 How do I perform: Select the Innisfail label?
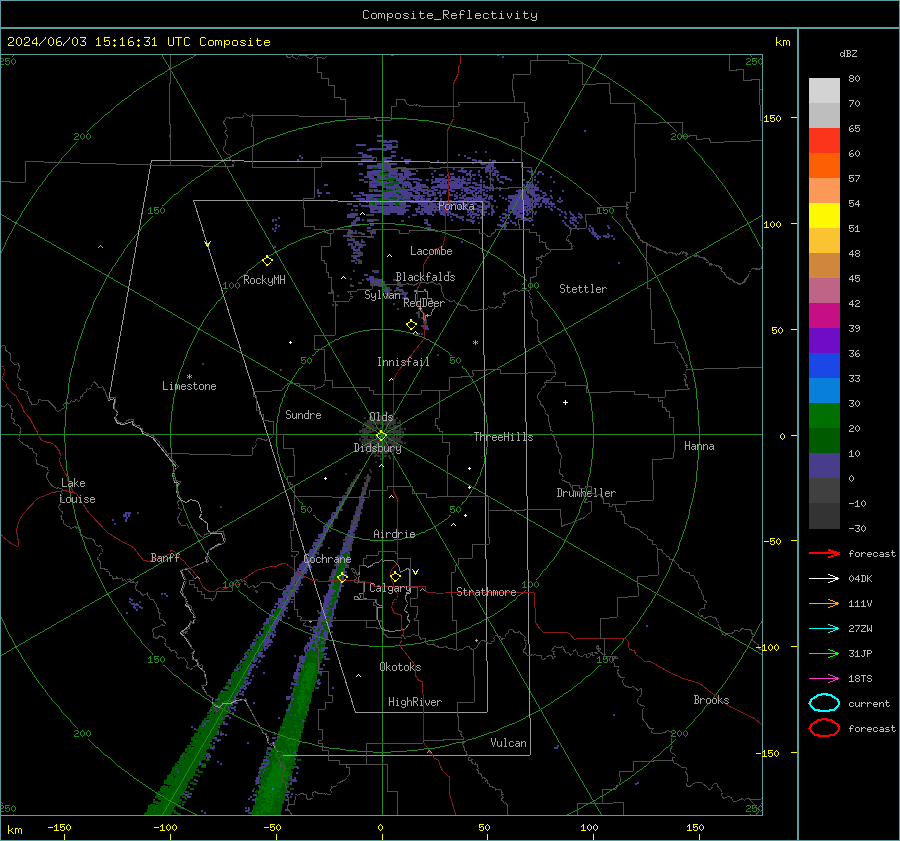coord(403,362)
